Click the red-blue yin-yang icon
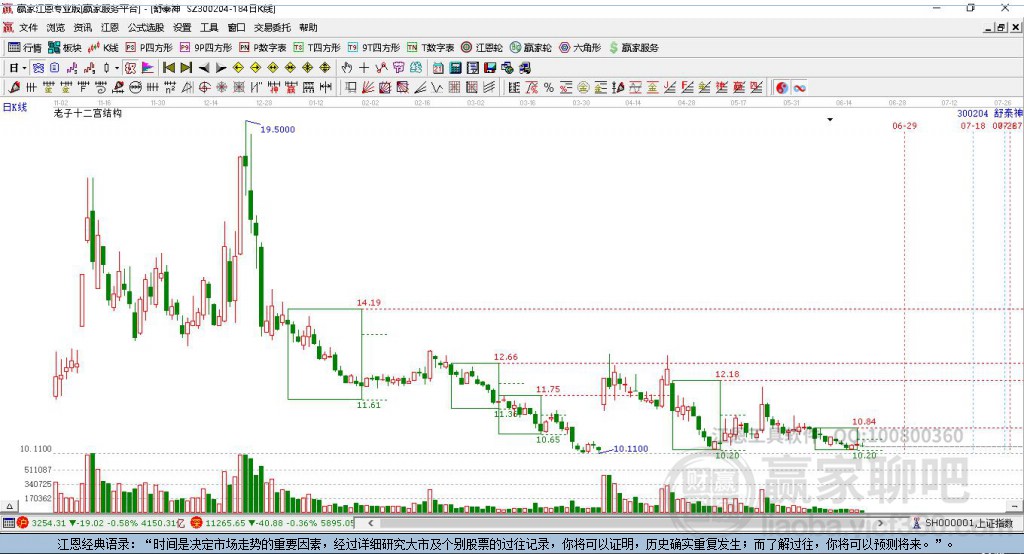The image size is (1024, 554). 782,88
